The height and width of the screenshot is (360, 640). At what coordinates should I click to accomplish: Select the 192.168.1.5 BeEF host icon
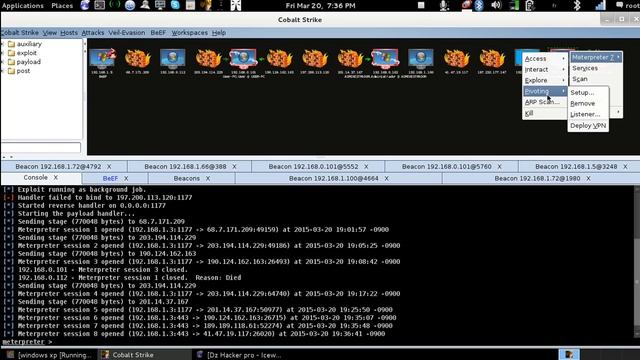102,59
